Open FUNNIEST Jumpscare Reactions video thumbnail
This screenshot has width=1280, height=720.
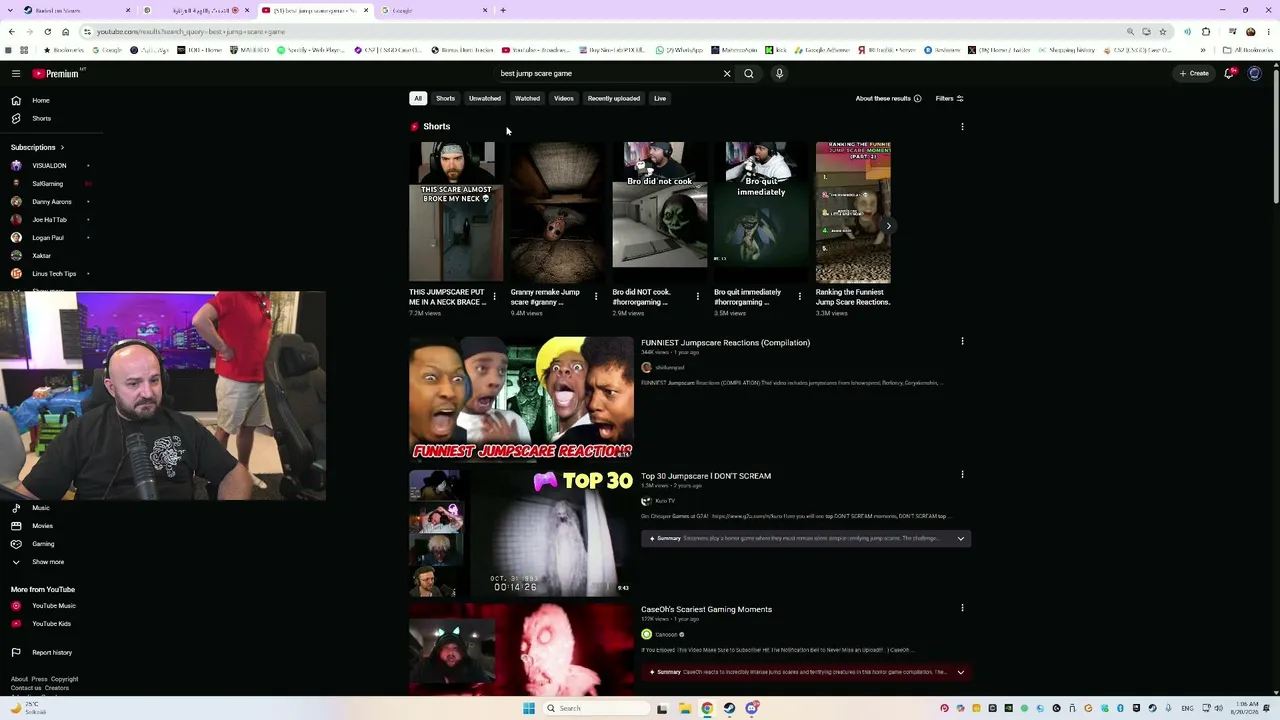pyautogui.click(x=521, y=399)
